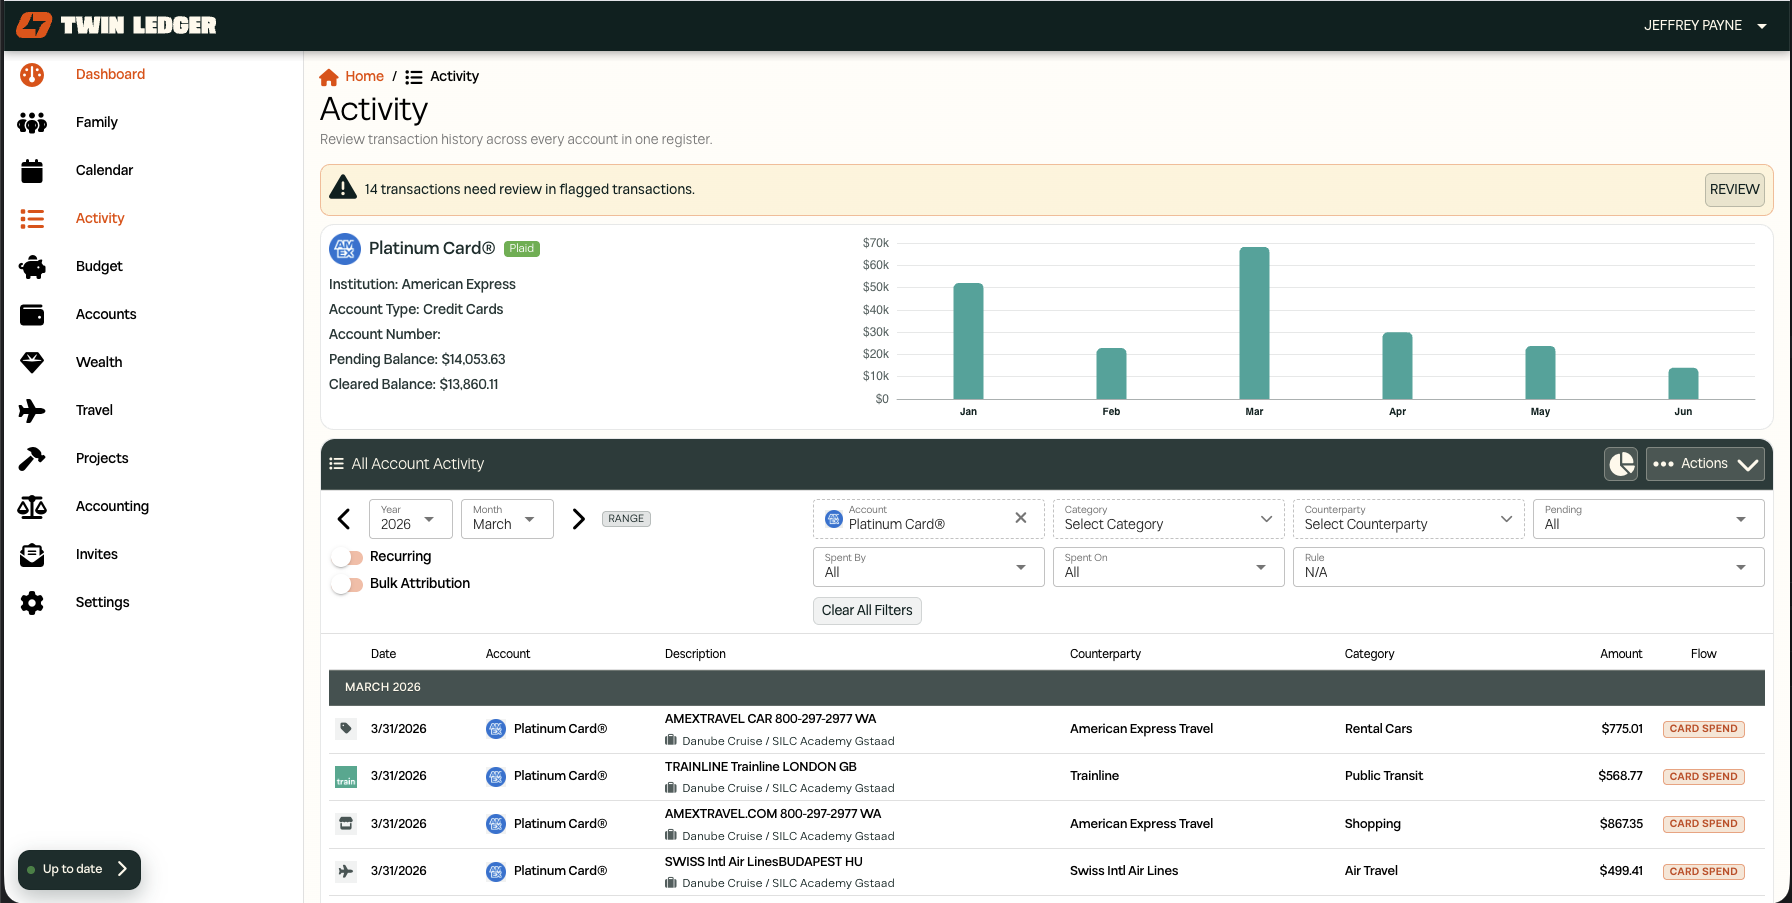1792x903 pixels.
Task: Click the Clear All Filters button
Action: (x=867, y=610)
